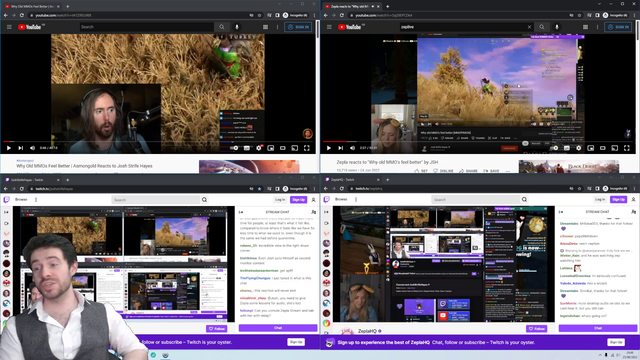This screenshot has height=360, width=640.
Task: Collapse stream chat in ZeplaHQ Twitch window
Action: point(561,212)
